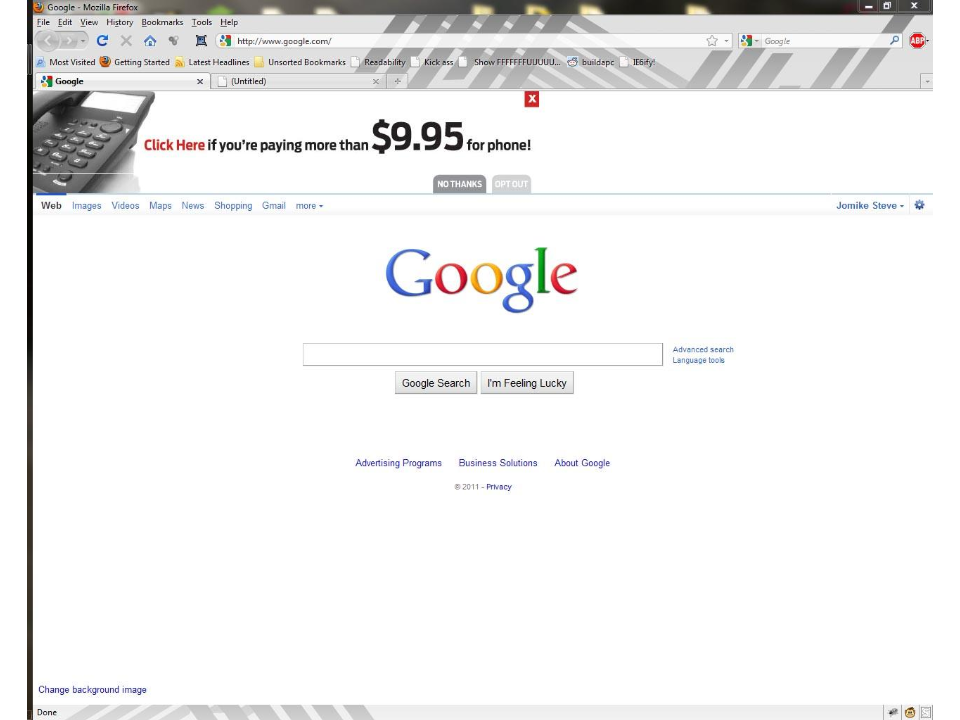Click the URL address bar field

[x=468, y=41]
